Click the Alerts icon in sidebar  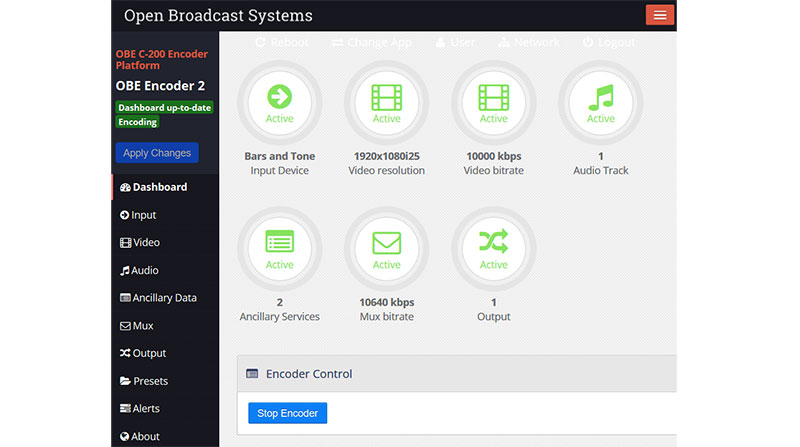tap(125, 408)
